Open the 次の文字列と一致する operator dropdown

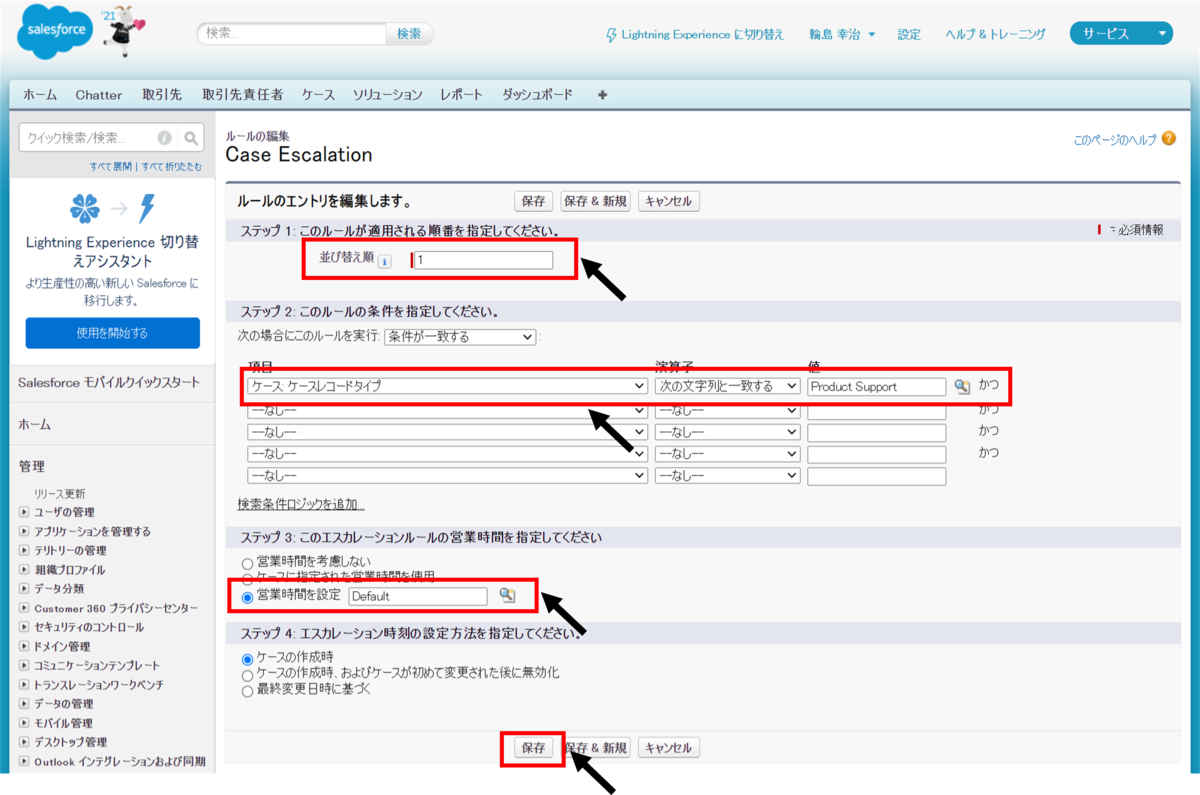pos(727,386)
